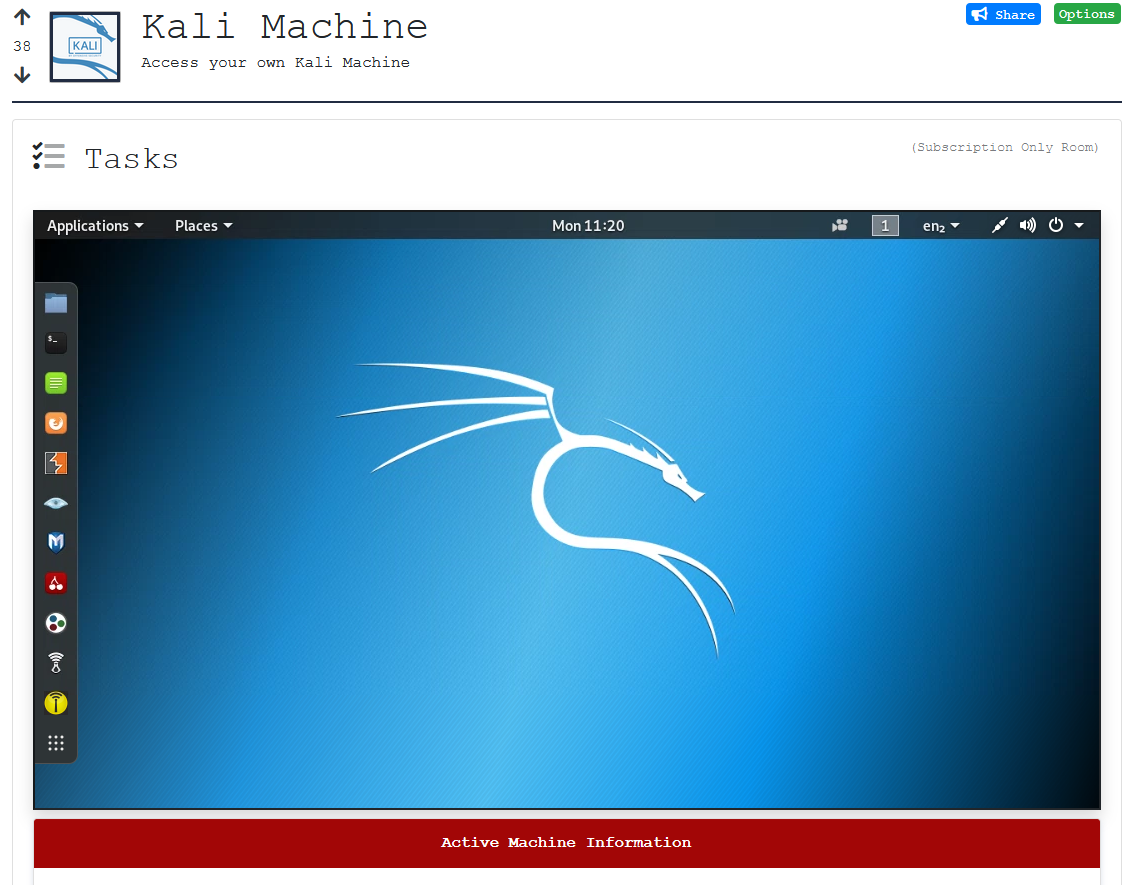Click the screen recorder icon in top bar
Image resolution: width=1137 pixels, height=885 pixels.
click(x=840, y=226)
